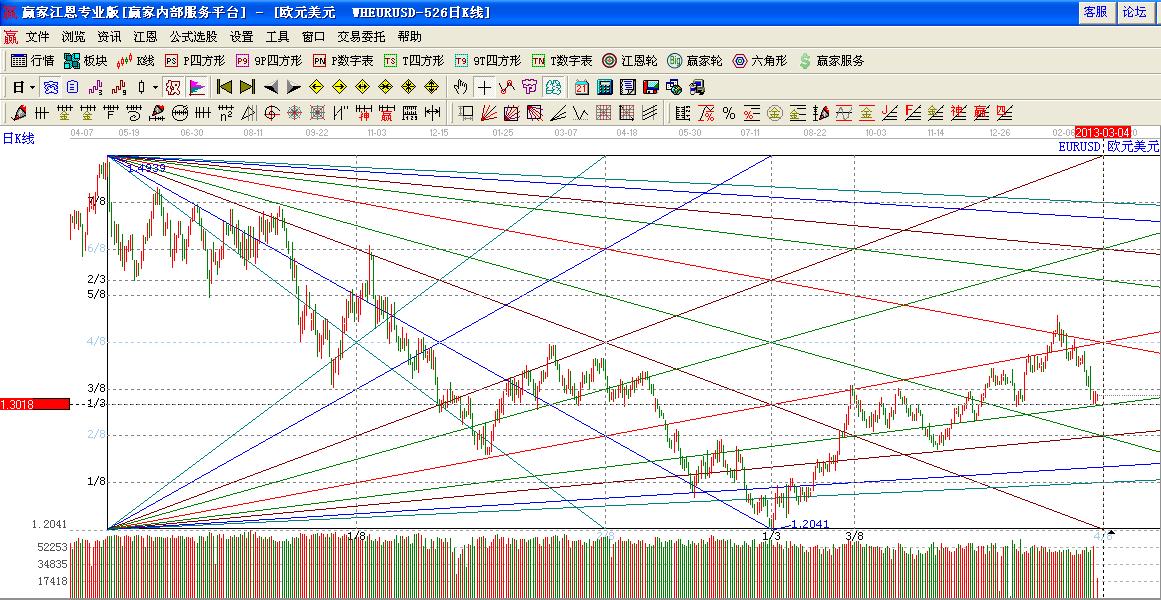Click the 论坛 forum button
Screen dimensions: 1161x600
1134,12
